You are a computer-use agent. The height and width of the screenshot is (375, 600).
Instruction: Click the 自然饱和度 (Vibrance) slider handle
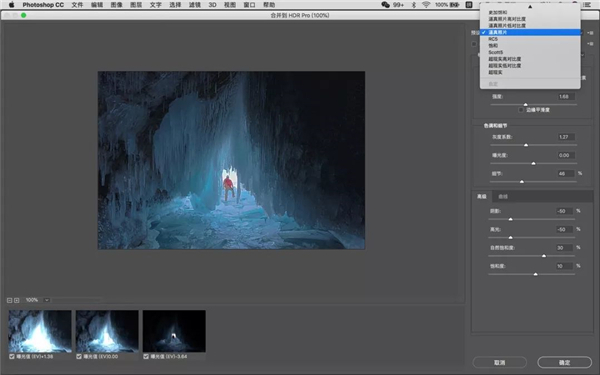pos(544,256)
